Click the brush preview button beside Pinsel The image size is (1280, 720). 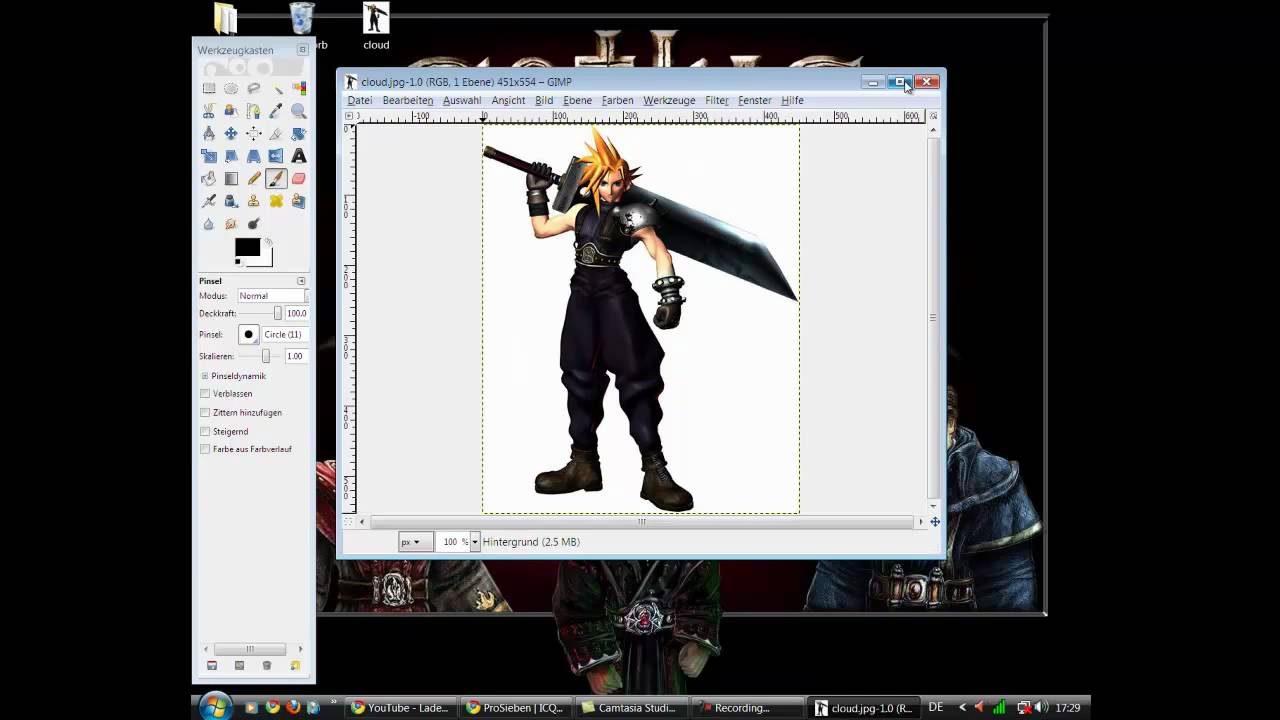(x=248, y=334)
